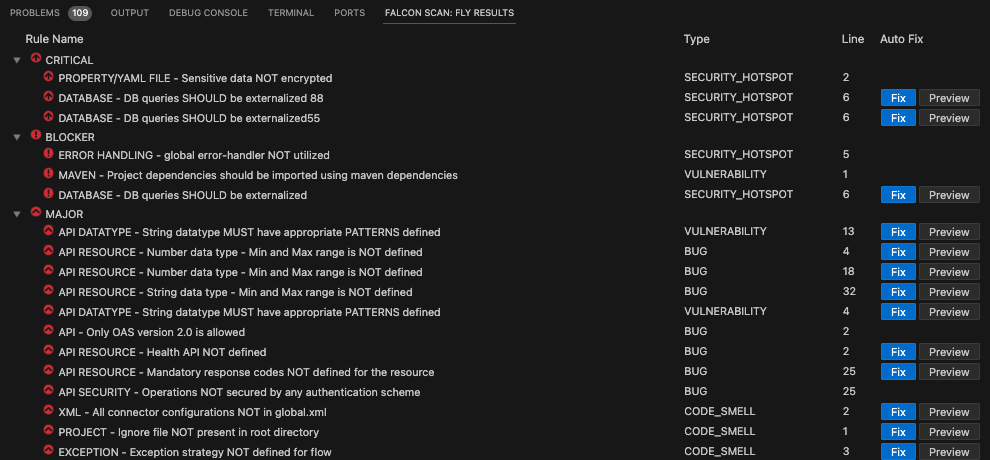Click icon beside XML connector configurations rule

point(49,411)
